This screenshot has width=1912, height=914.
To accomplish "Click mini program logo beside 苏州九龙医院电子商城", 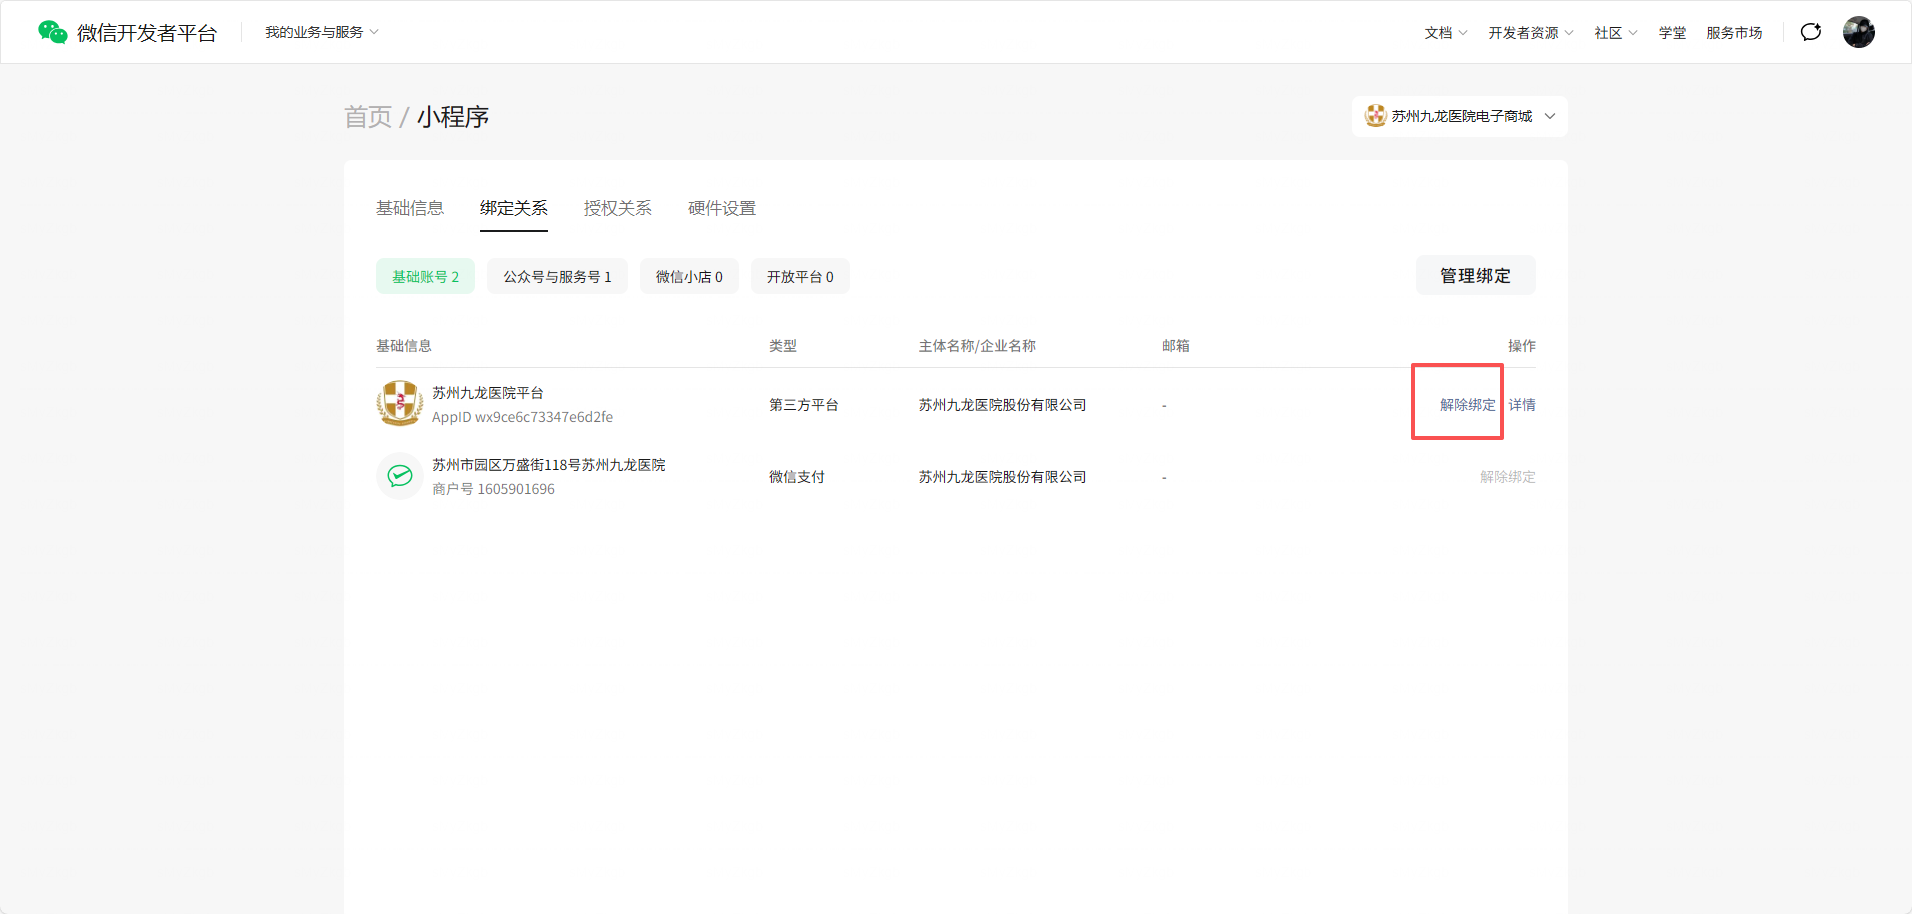I will tap(1376, 116).
